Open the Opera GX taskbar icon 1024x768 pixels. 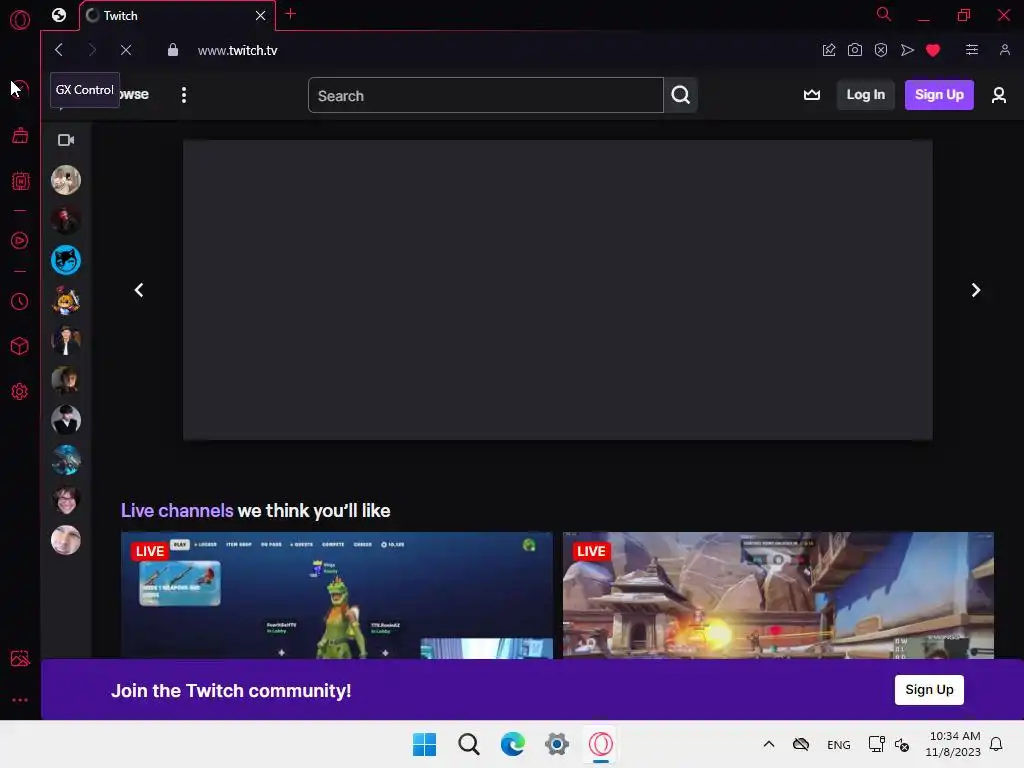click(x=601, y=744)
